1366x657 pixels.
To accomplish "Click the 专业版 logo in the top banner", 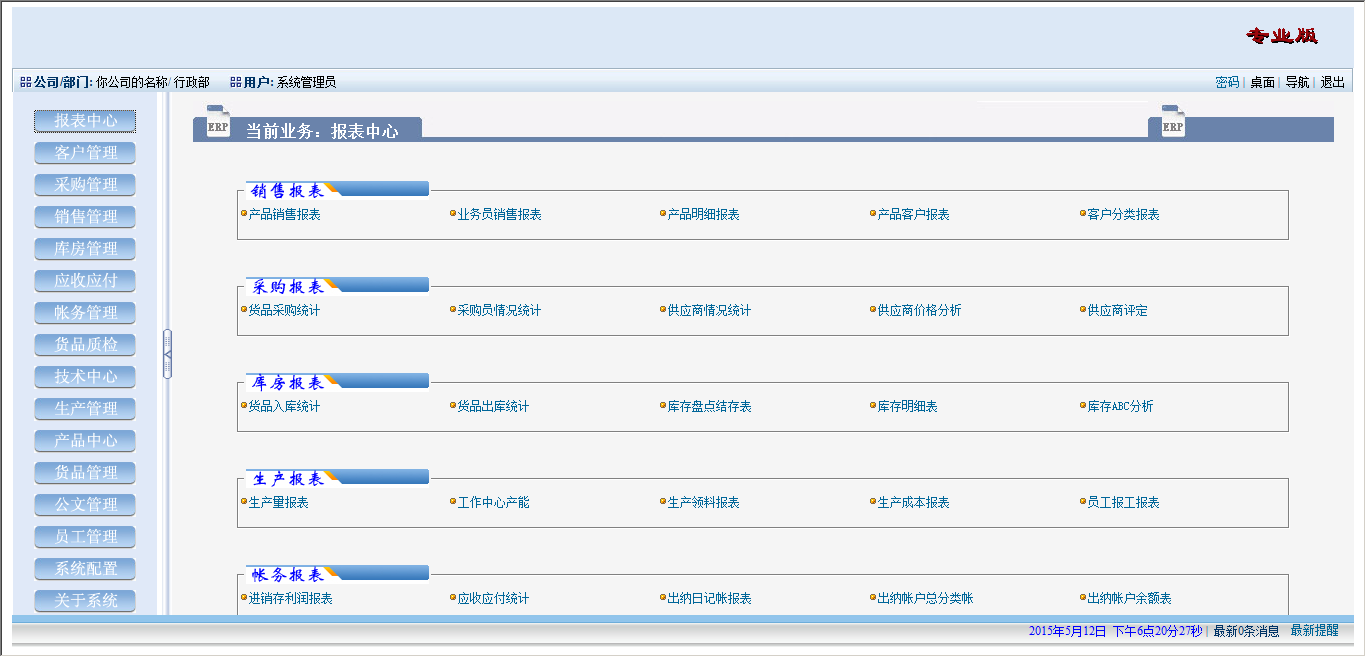I will [1281, 37].
